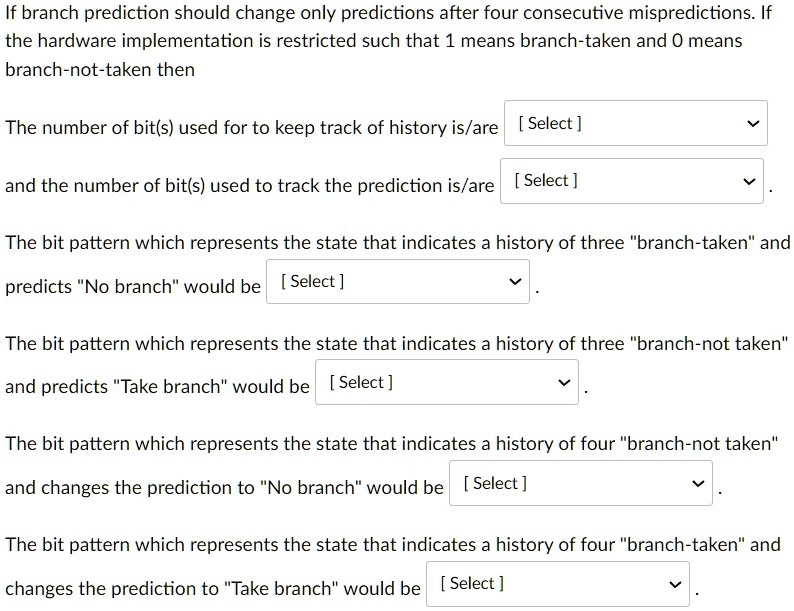Viewport: 794px width, 611px height.
Task: Click chevron arrow beside 'prediction to "Take branch" would be'
Action: point(675,584)
